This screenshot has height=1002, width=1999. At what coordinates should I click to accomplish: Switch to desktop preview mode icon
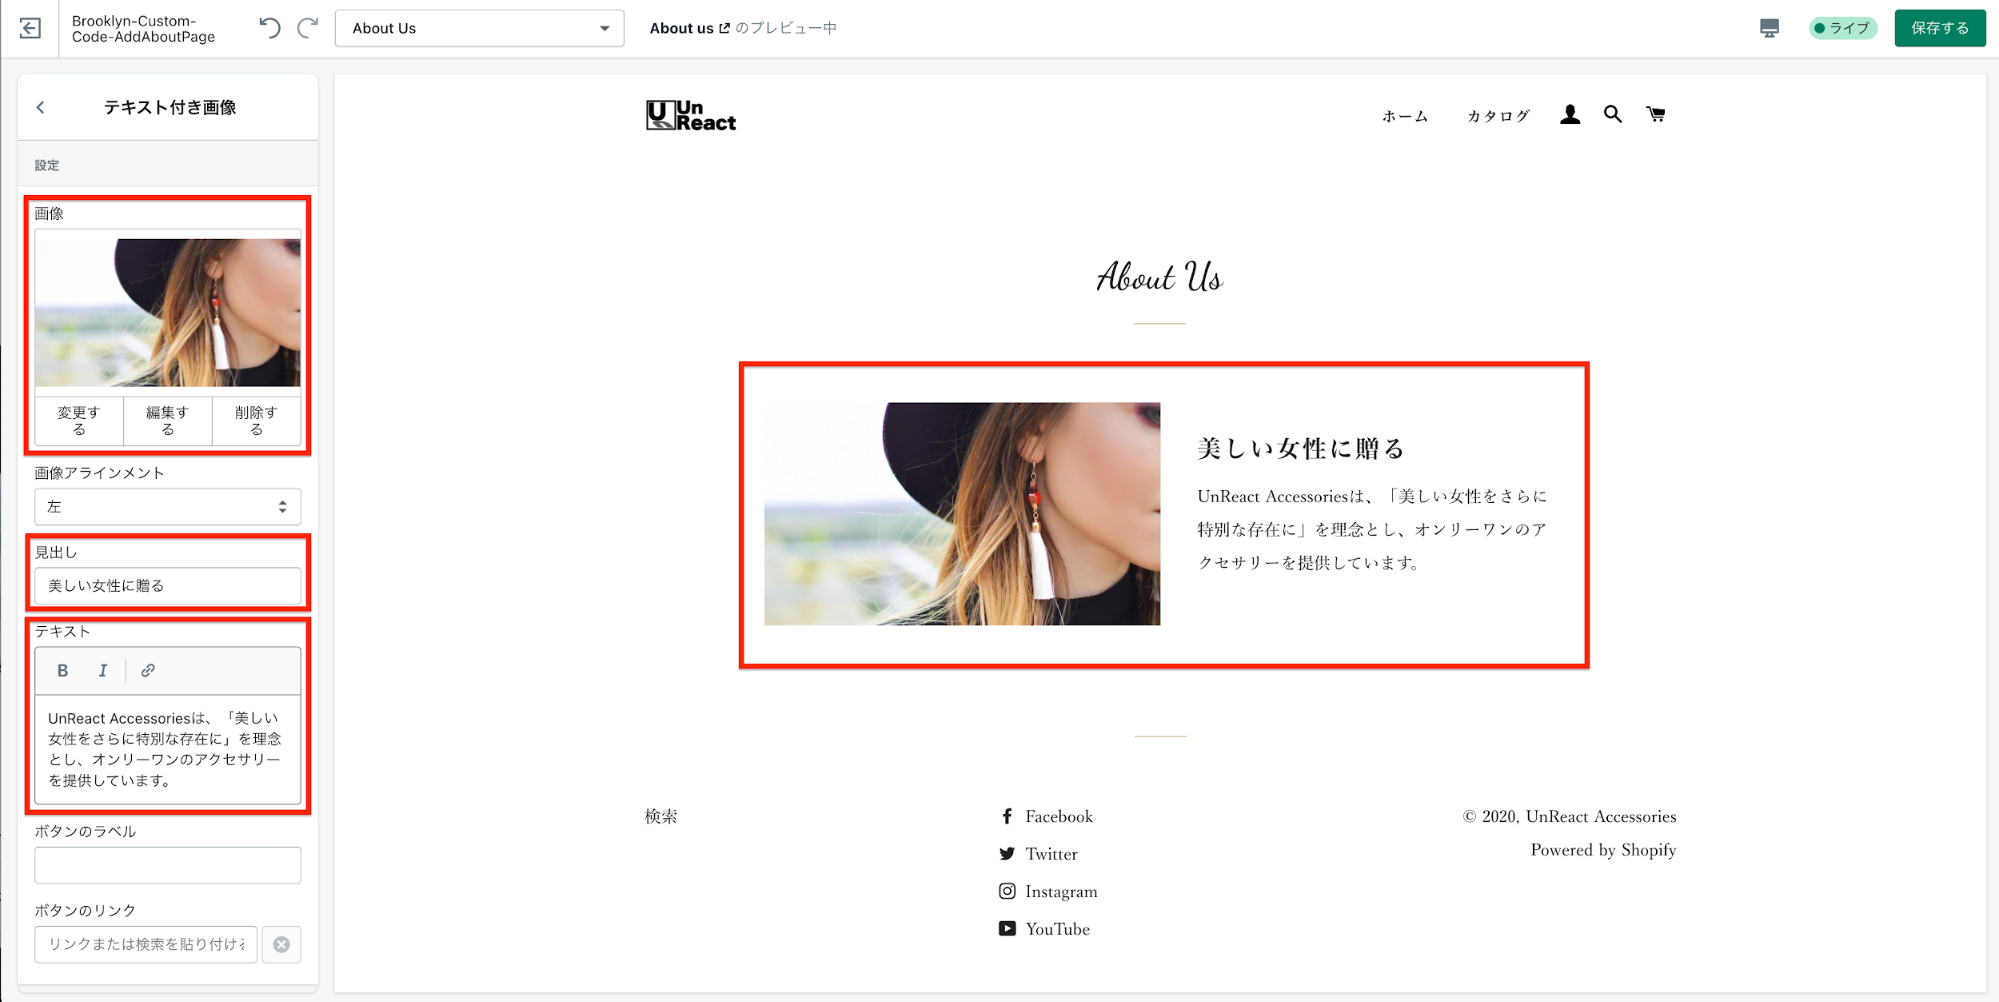[1769, 28]
